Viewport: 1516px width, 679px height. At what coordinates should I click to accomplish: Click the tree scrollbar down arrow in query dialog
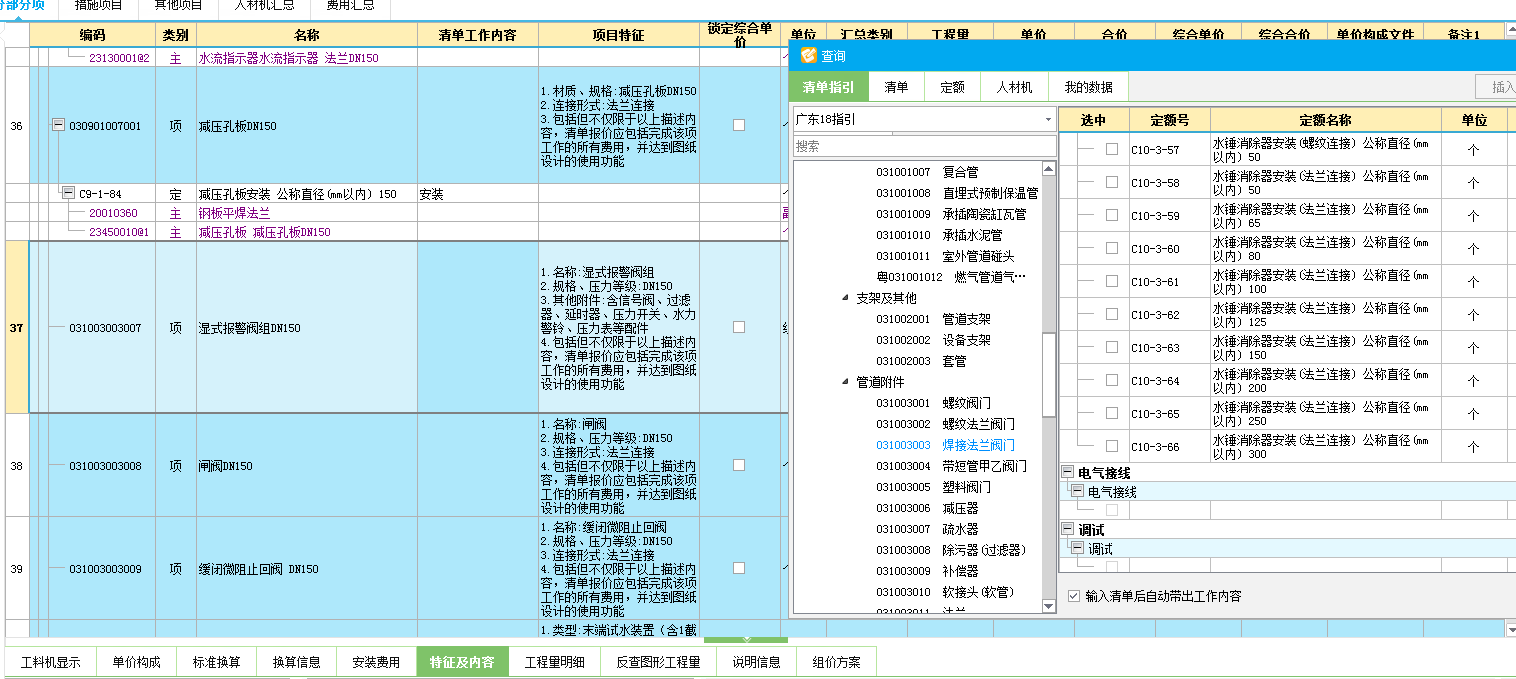click(x=1048, y=606)
